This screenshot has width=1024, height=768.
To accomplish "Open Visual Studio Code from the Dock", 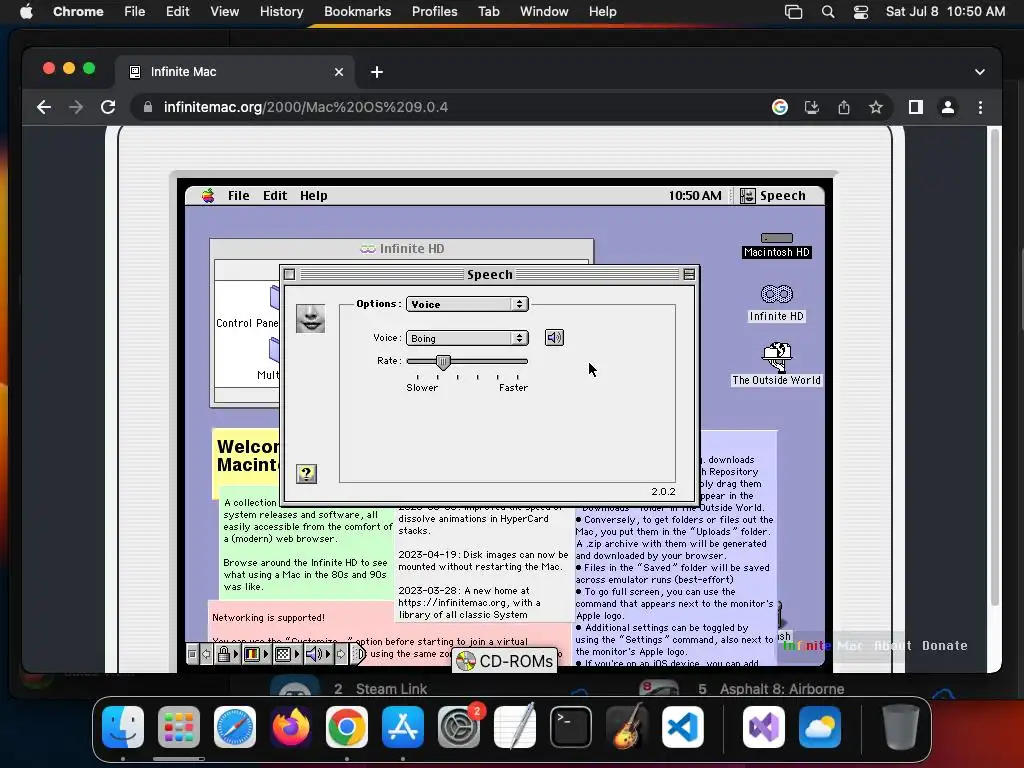I will click(682, 727).
